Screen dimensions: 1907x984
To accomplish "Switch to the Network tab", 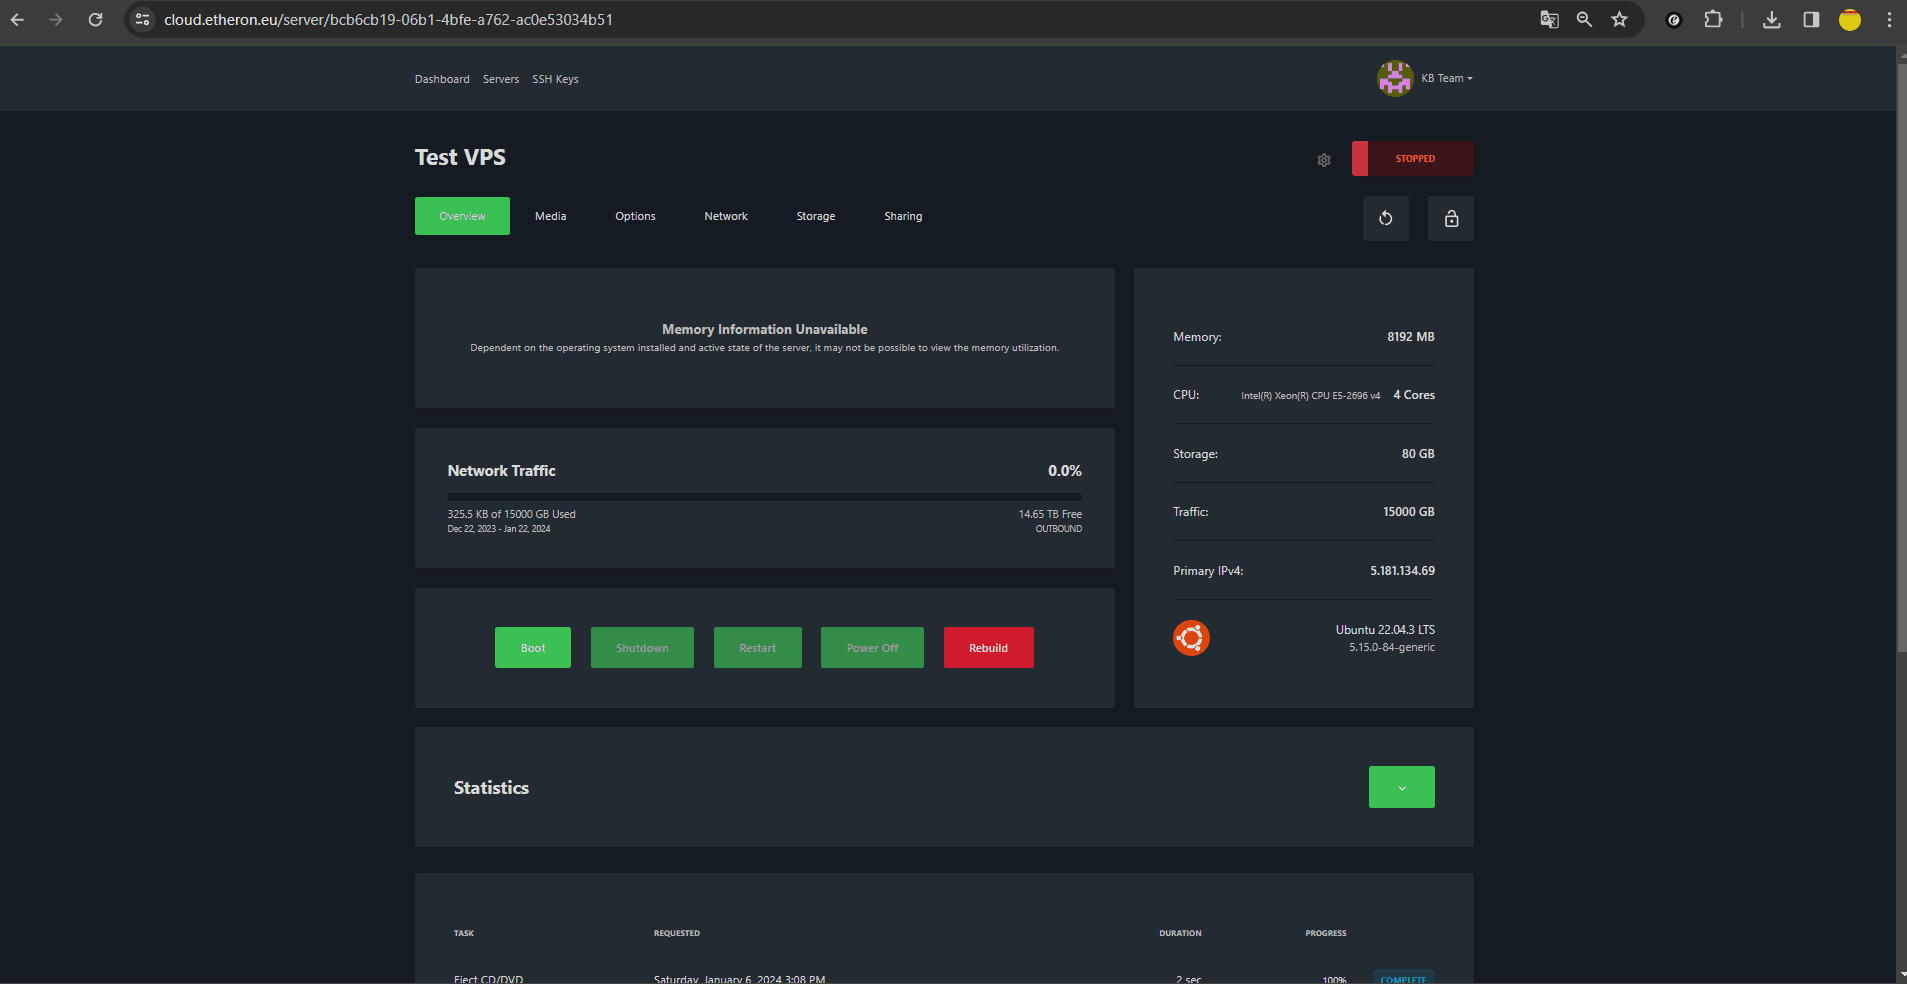I will coord(725,216).
